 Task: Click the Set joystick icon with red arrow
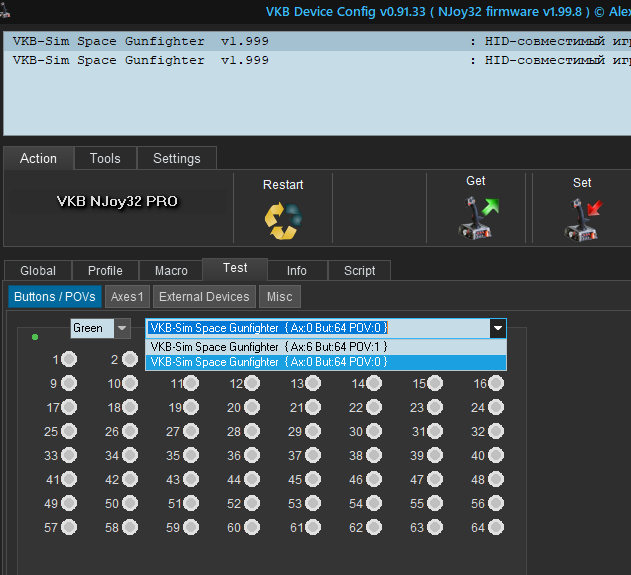point(583,220)
